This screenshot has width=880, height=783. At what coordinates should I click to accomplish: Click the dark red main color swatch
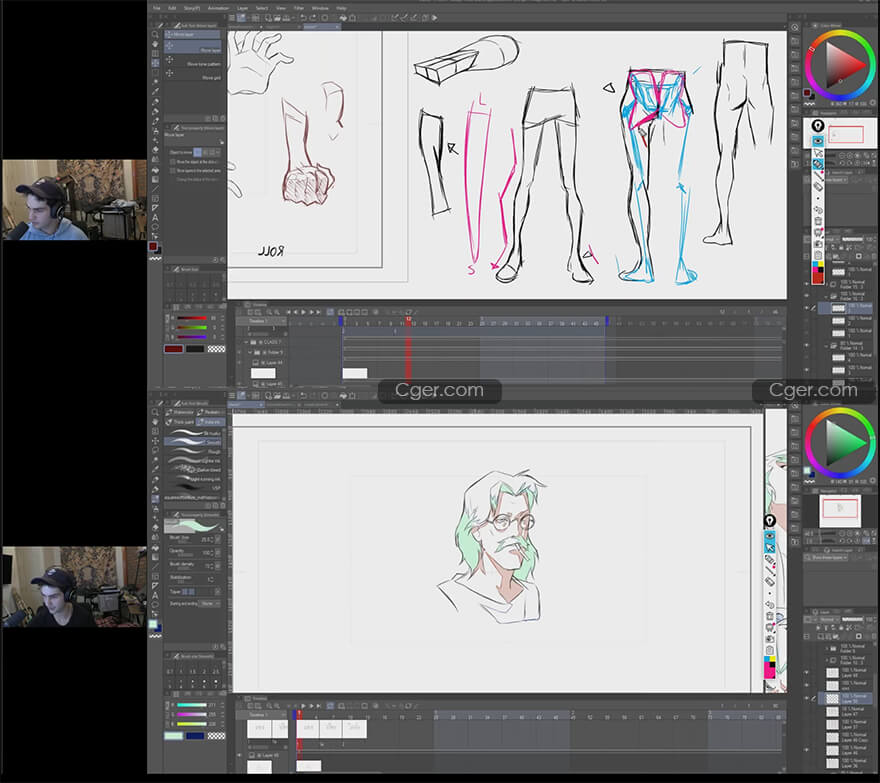(x=173, y=348)
